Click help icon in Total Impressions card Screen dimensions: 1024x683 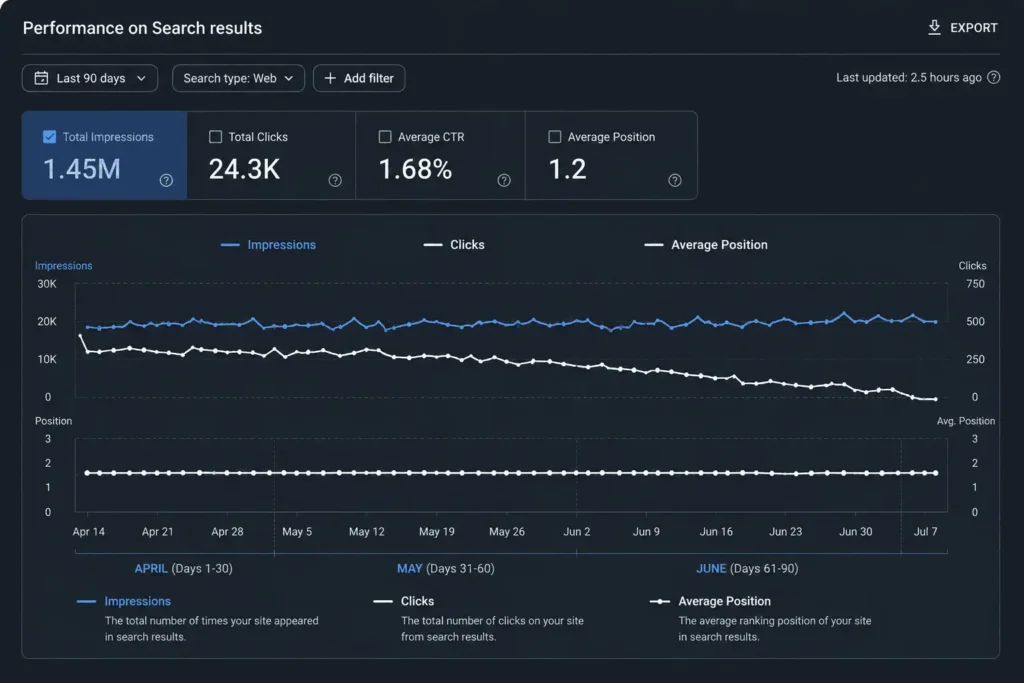(167, 180)
